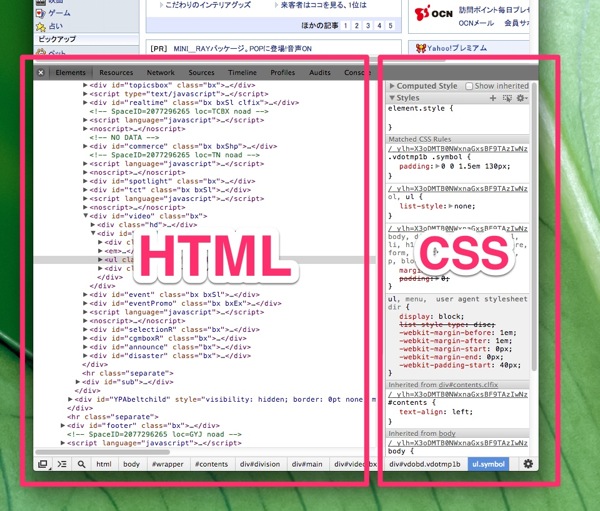Collapse the Styles section
Viewport: 600px width, 511px height.
(392, 98)
